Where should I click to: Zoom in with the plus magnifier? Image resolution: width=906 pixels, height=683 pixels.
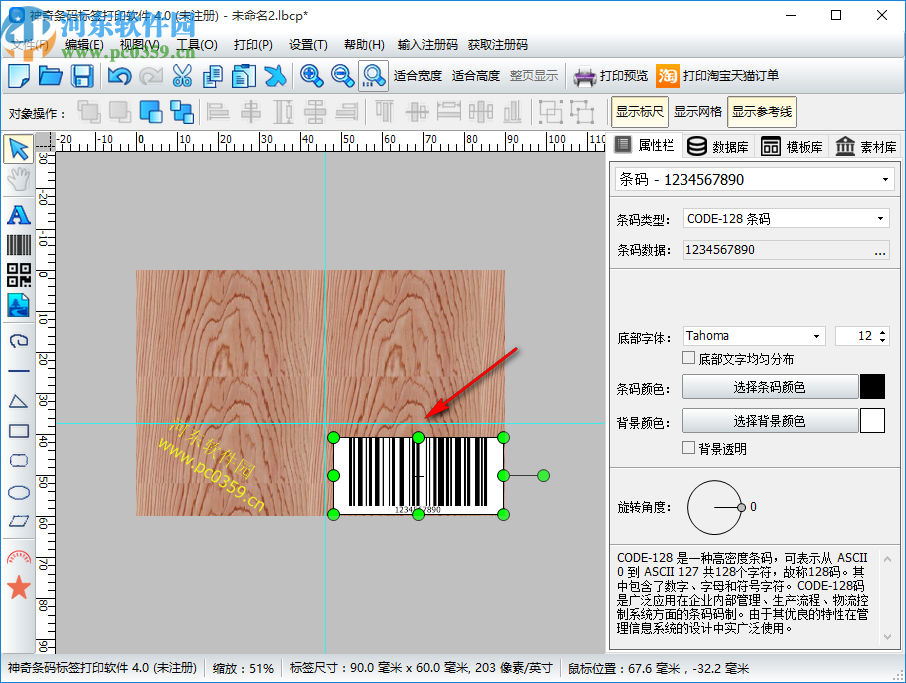pos(311,76)
